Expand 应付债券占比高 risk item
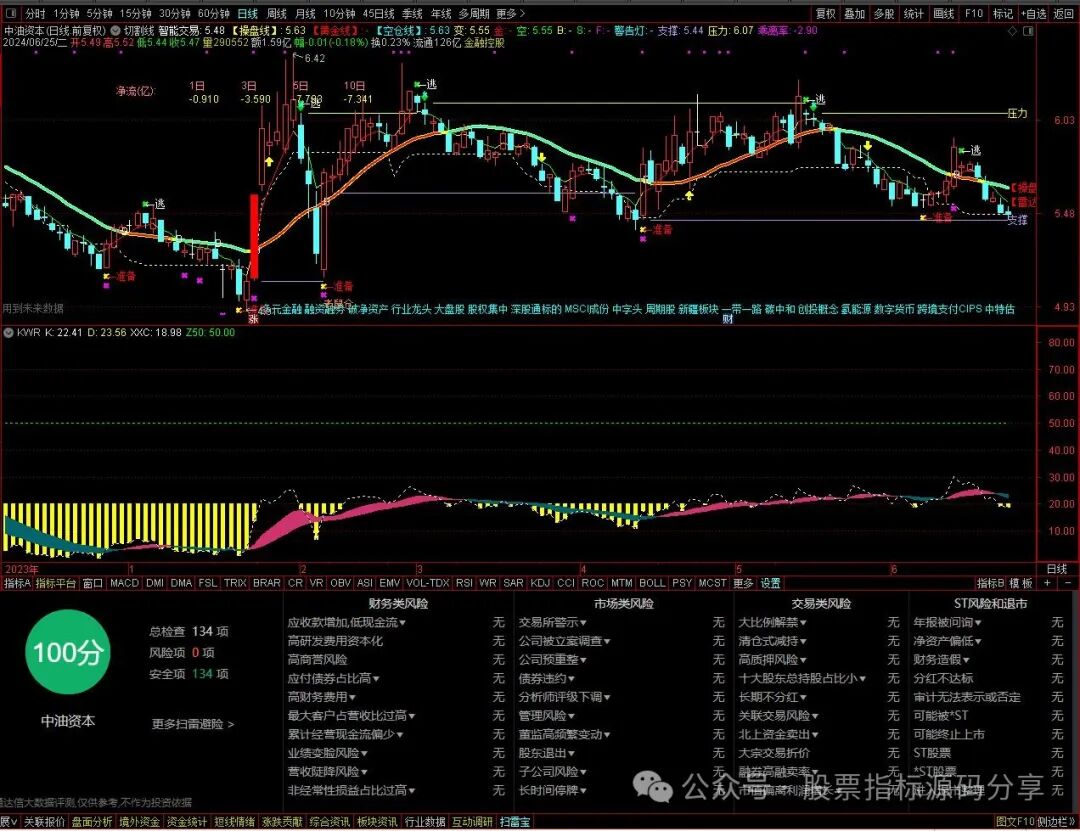This screenshot has width=1080, height=831. click(333, 678)
